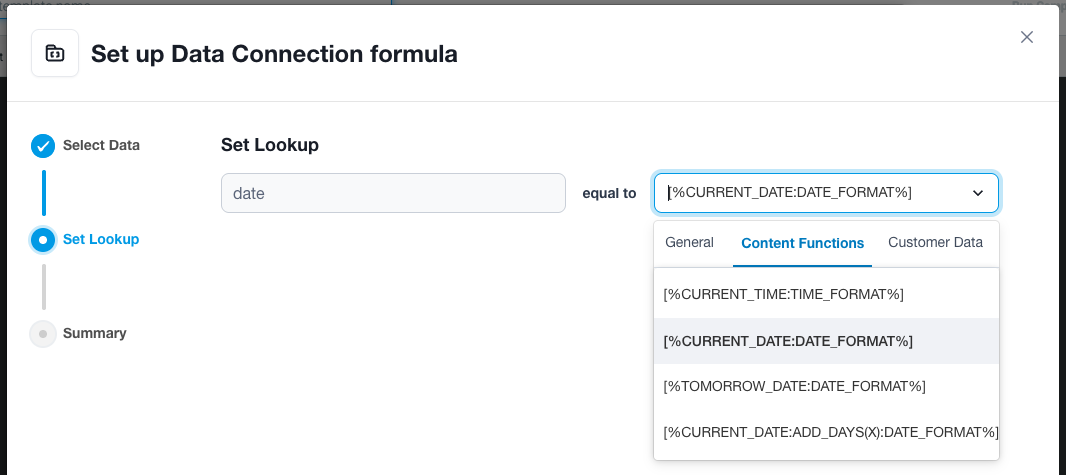Viewport: 1066px width, 475px height.
Task: Collapse the lookup value dropdown chevron
Action: click(x=978, y=193)
